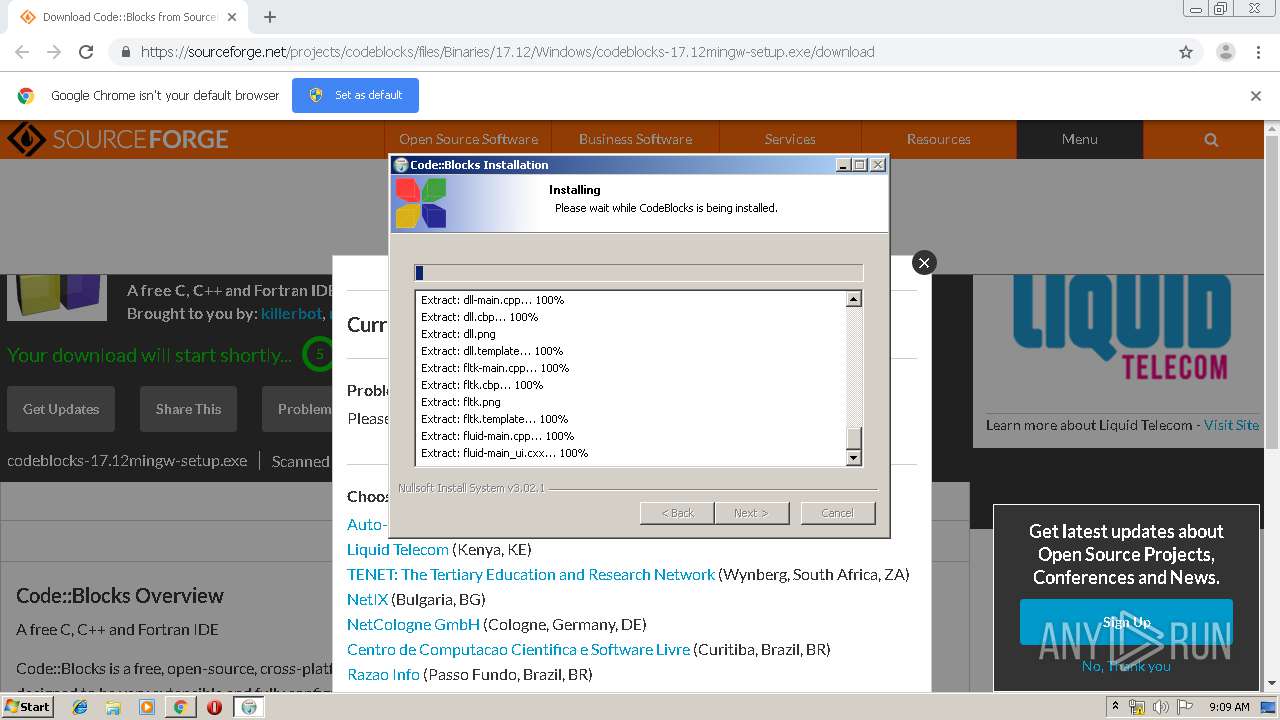
Task: Click the installer progress bar
Action: tap(638, 273)
